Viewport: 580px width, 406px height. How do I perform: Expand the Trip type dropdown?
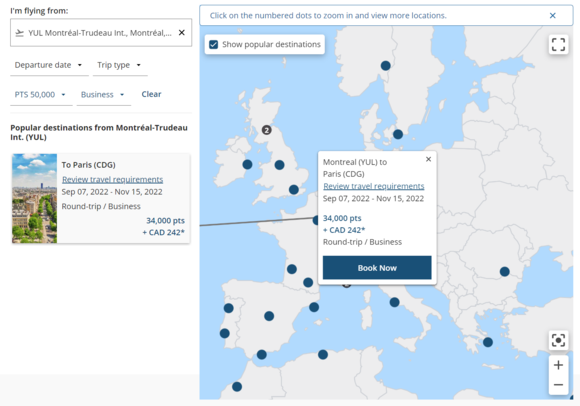coord(120,65)
